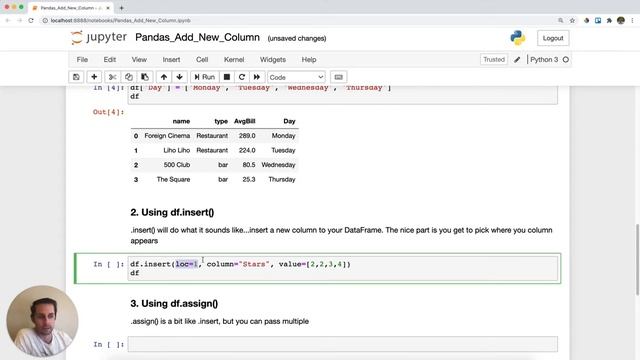Click the 'Liho Liho' table cell

(x=176, y=151)
